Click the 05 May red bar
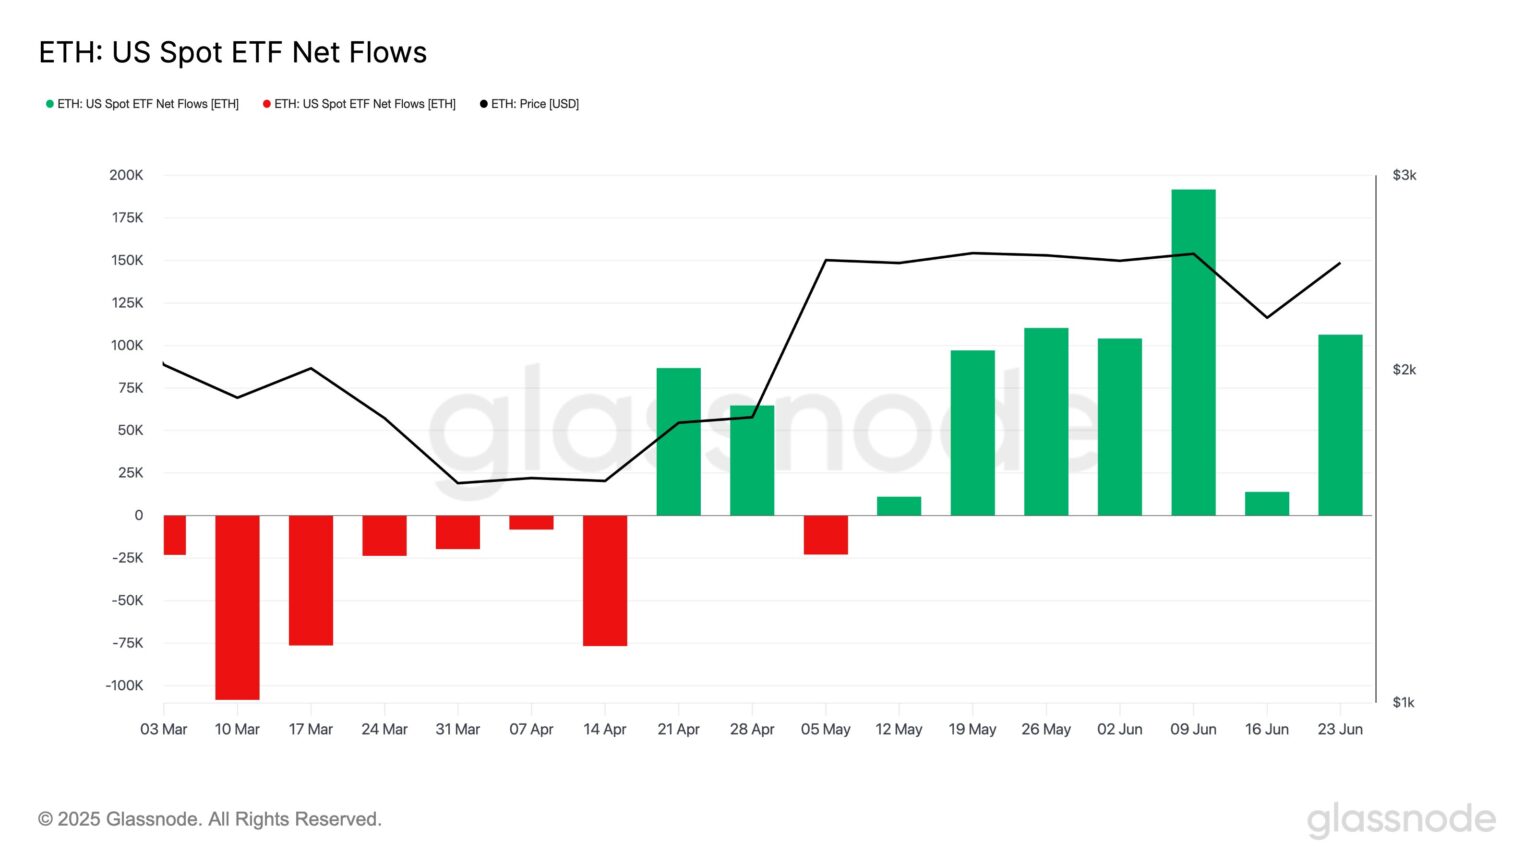This screenshot has height=864, width=1536. point(825,535)
